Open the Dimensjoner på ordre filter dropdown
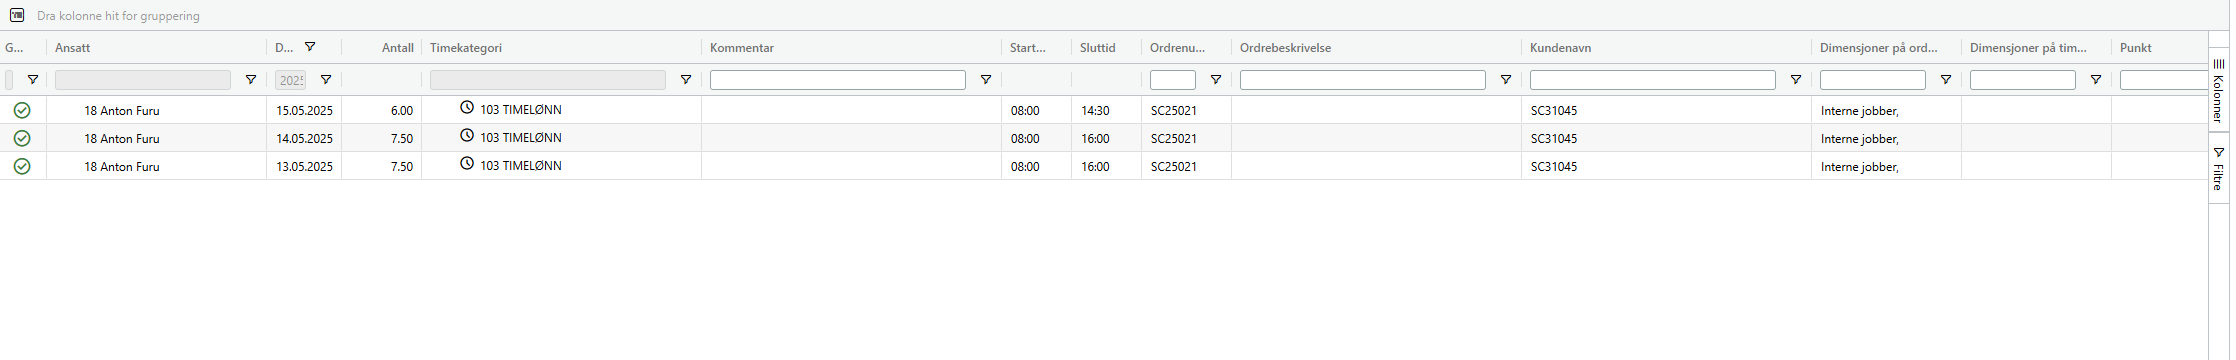 click(x=1946, y=80)
